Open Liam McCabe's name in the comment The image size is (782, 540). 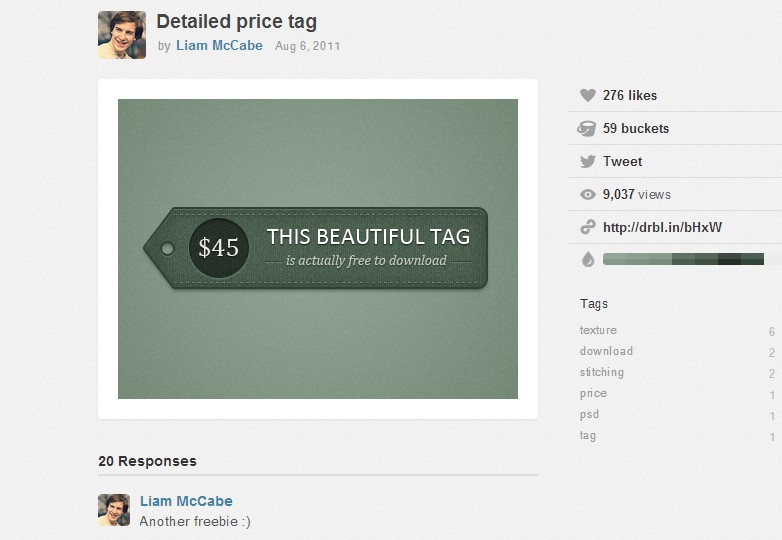click(x=186, y=501)
